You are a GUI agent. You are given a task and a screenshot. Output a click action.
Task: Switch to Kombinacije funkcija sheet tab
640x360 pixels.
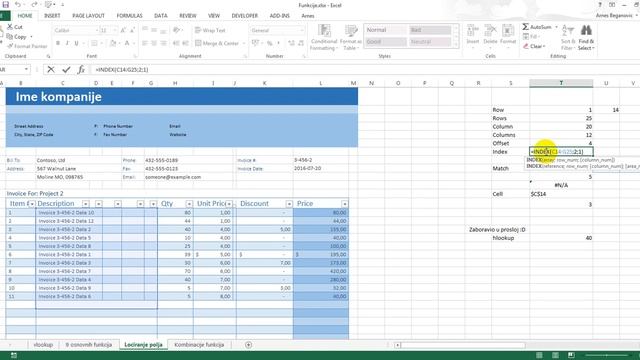(199, 345)
